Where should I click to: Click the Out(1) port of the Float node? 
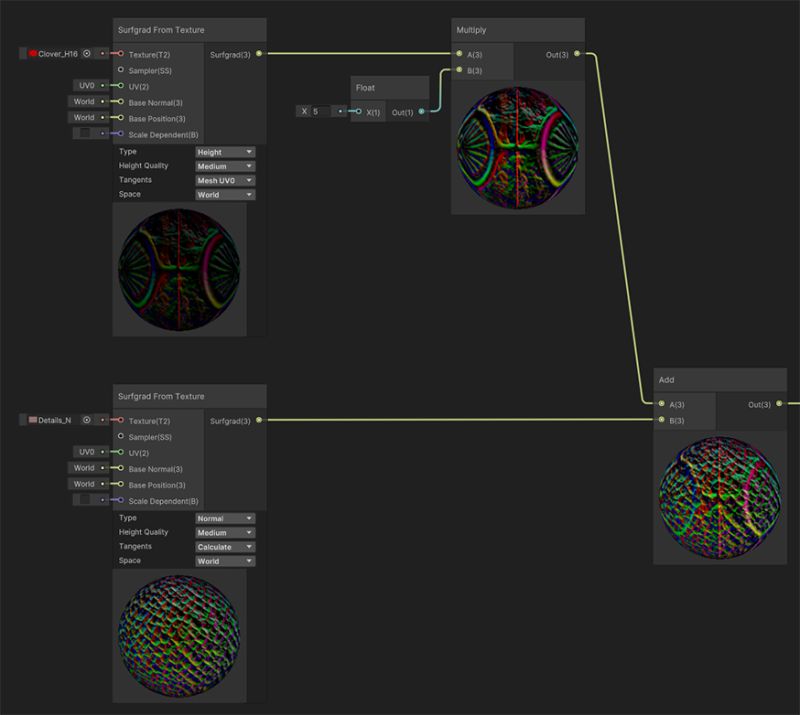point(422,113)
